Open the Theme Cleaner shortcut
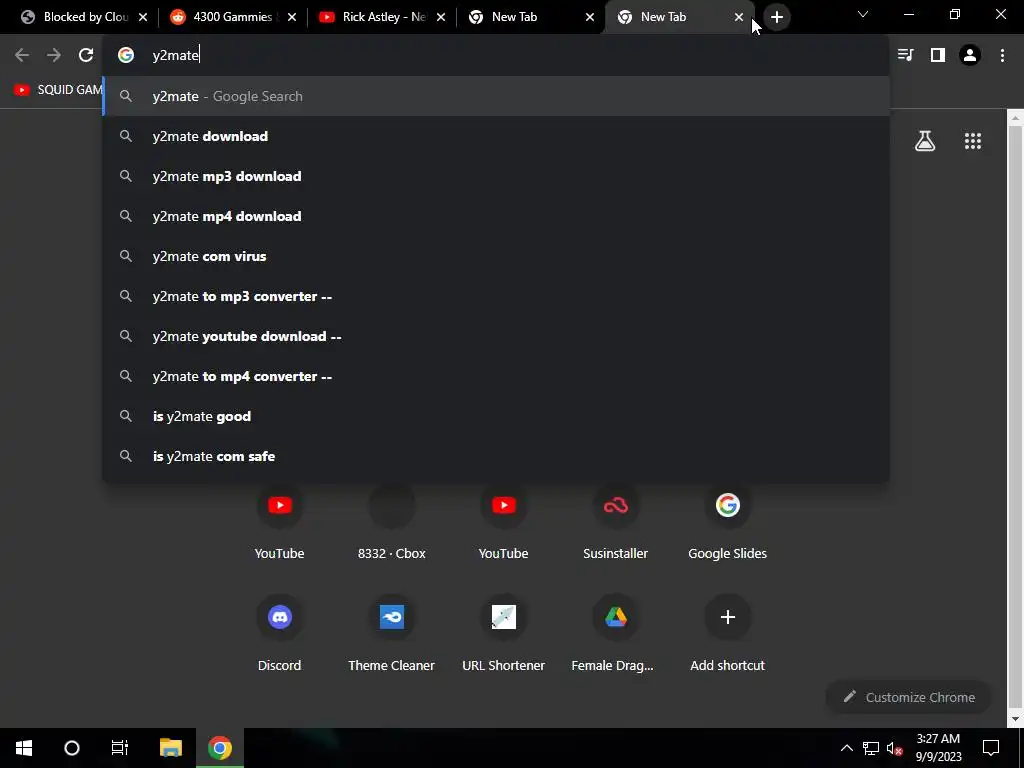This screenshot has width=1024, height=768. [391, 635]
